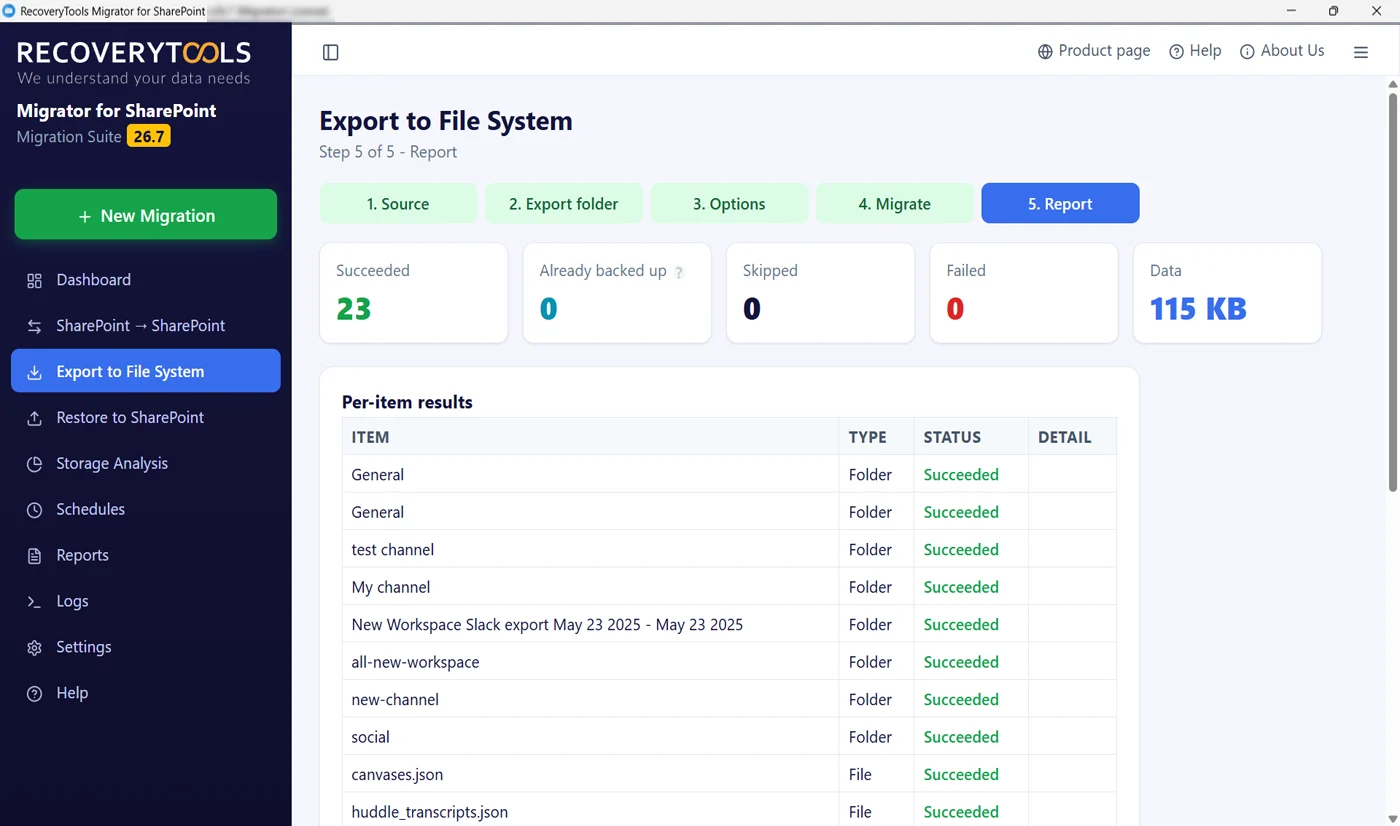This screenshot has width=1400, height=826.
Task: Click the info icon beside About Us
Action: tap(1247, 52)
